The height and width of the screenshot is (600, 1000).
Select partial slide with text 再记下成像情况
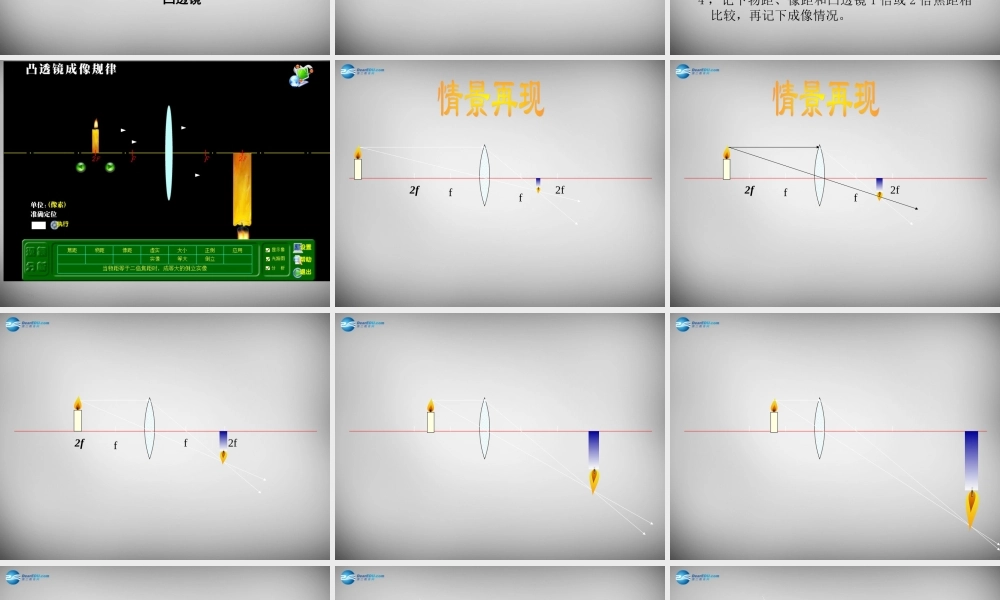click(x=835, y=26)
